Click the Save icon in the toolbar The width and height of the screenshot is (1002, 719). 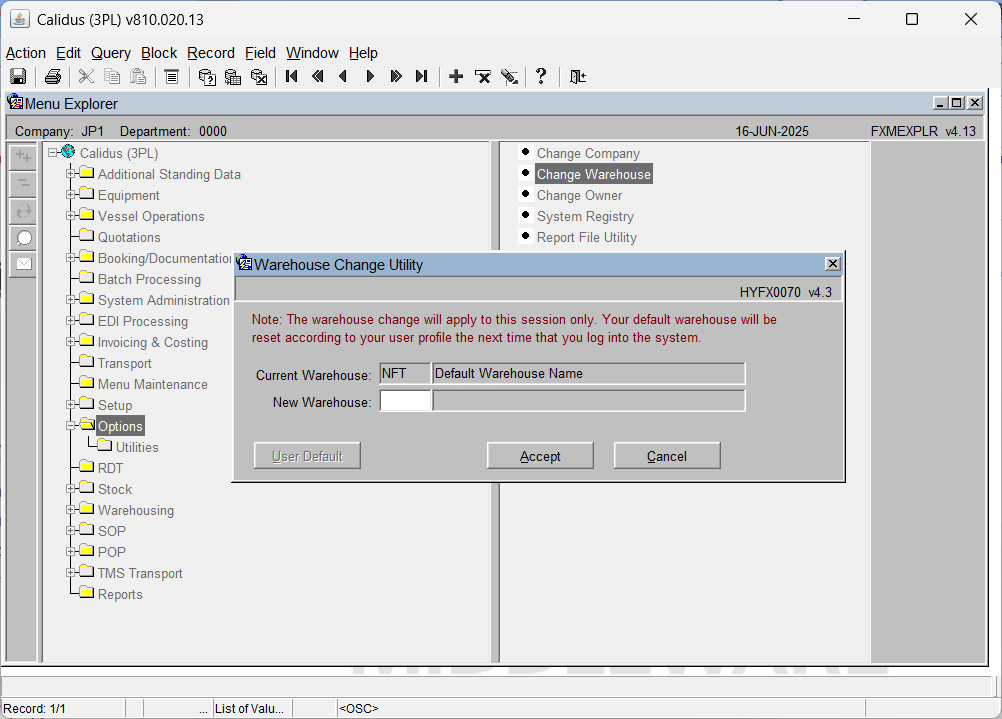(x=18, y=77)
